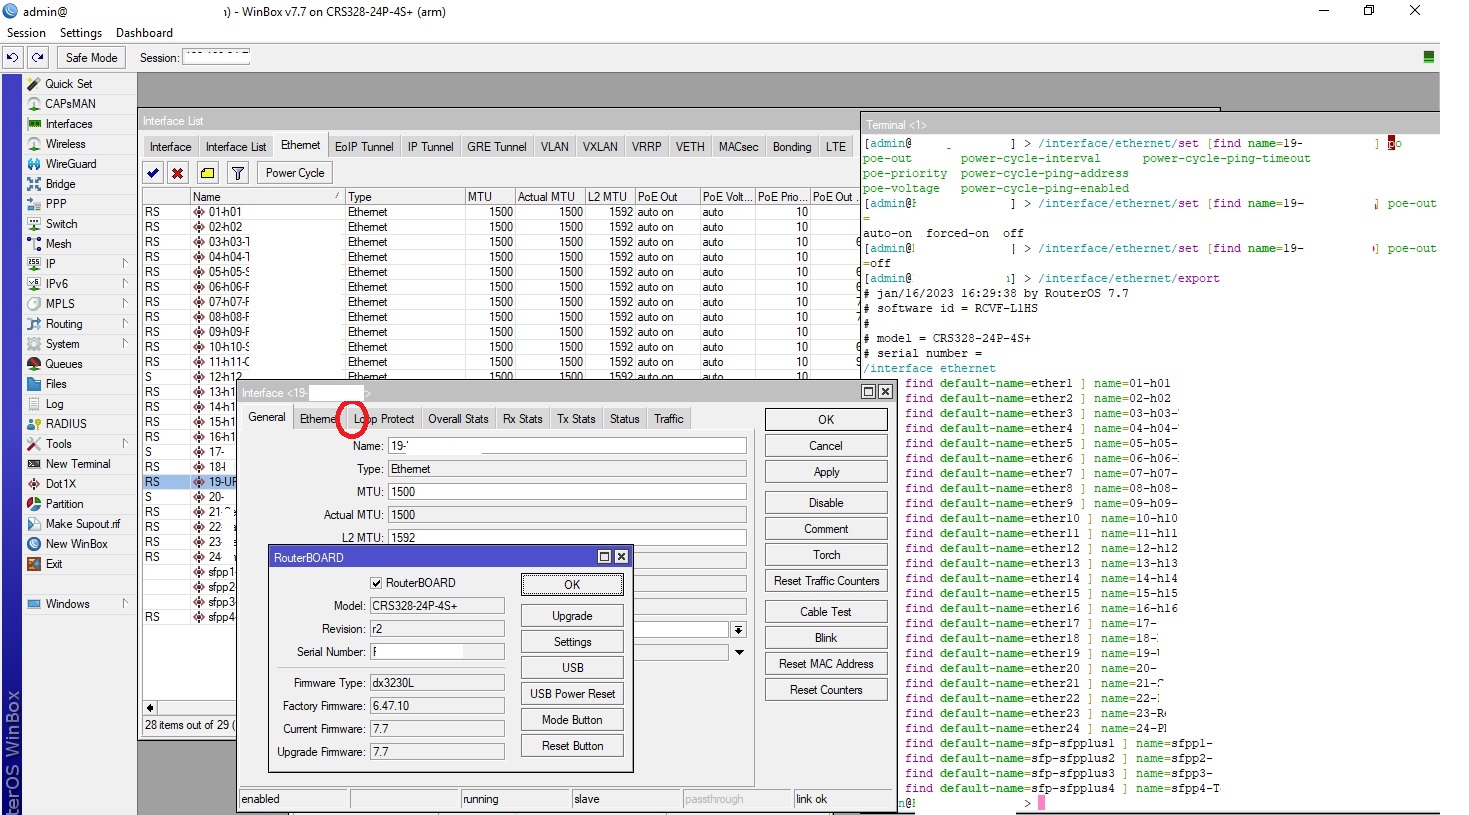Viewport: 1469px width, 815px height.
Task: Switch to the EoIP Tunnel tab
Action: [x=364, y=147]
